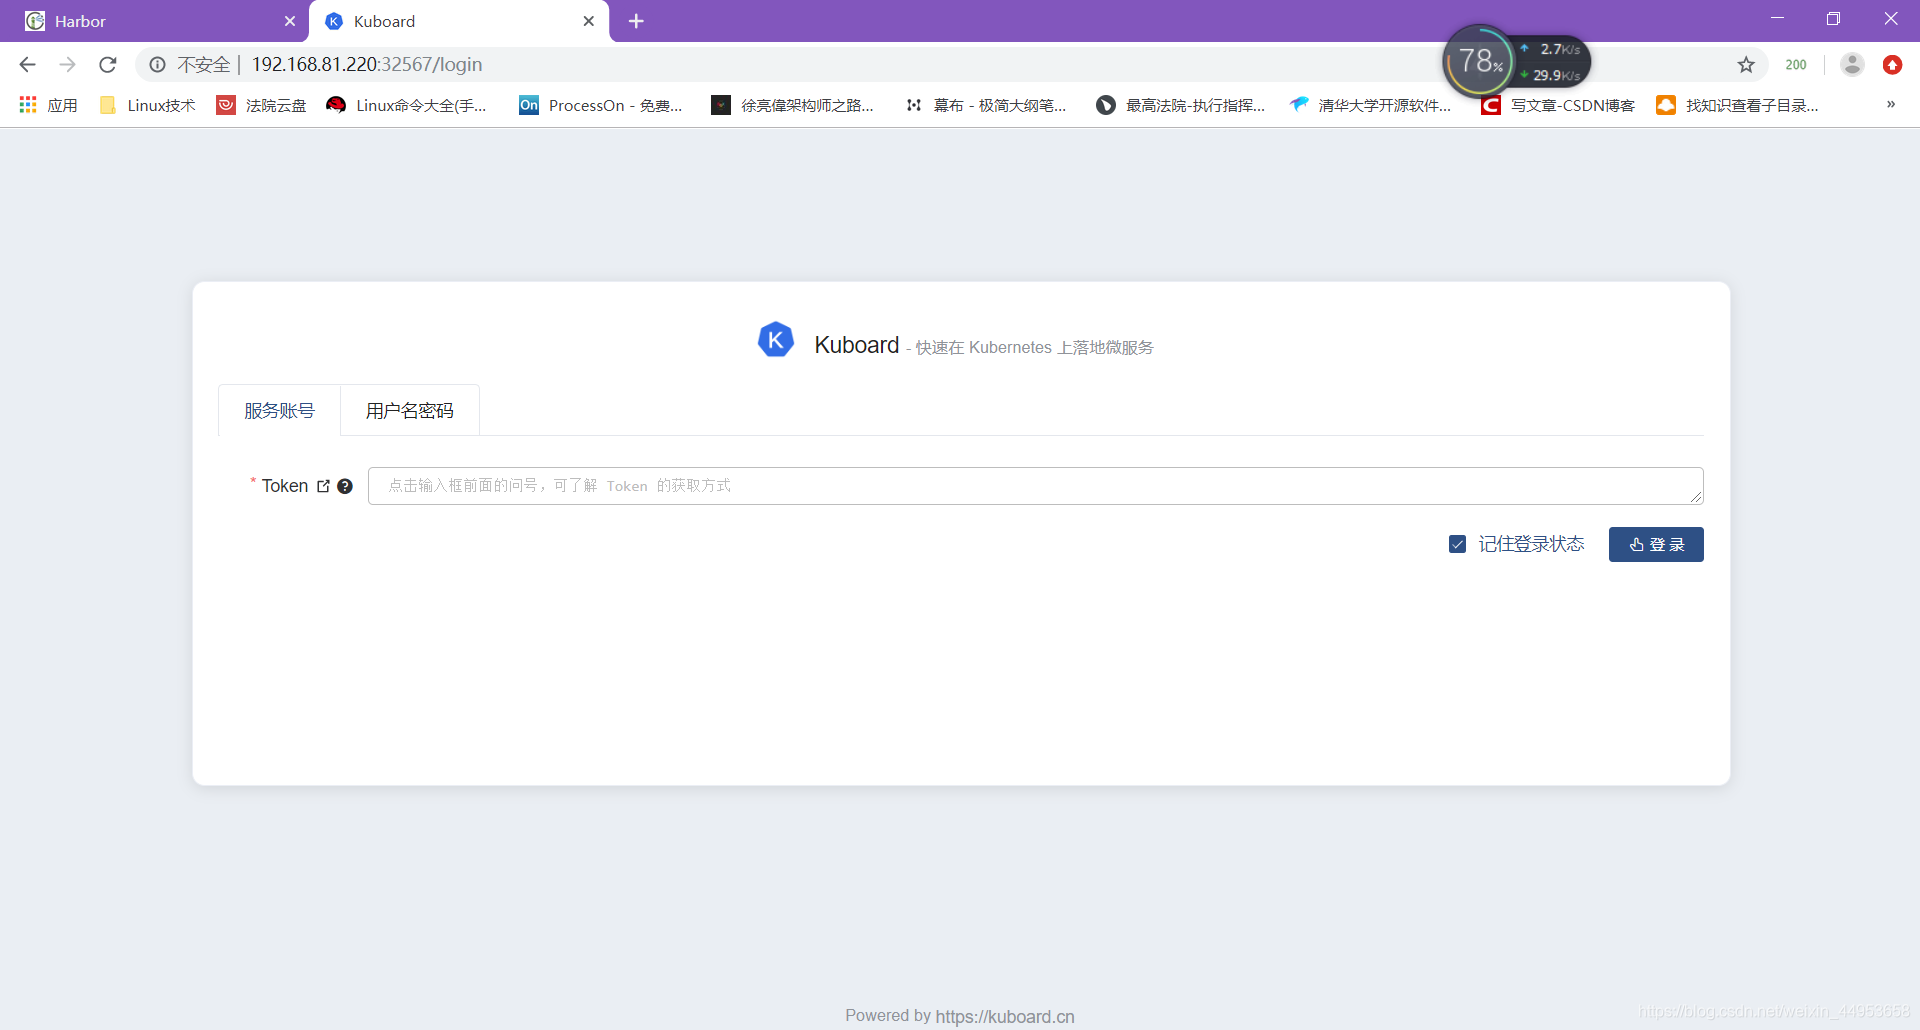
Task: Open the not-secure site info icon
Action: click(157, 65)
